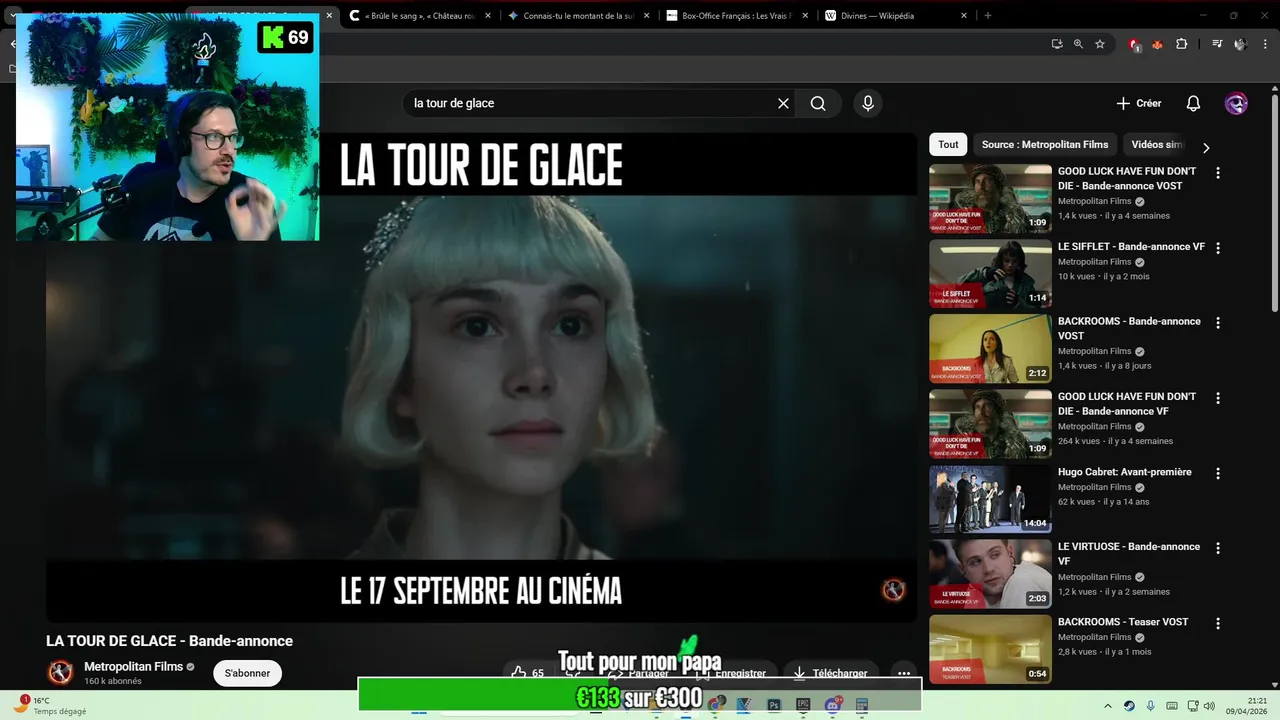Start voice search with microphone icon
The image size is (1280, 720).
(868, 103)
